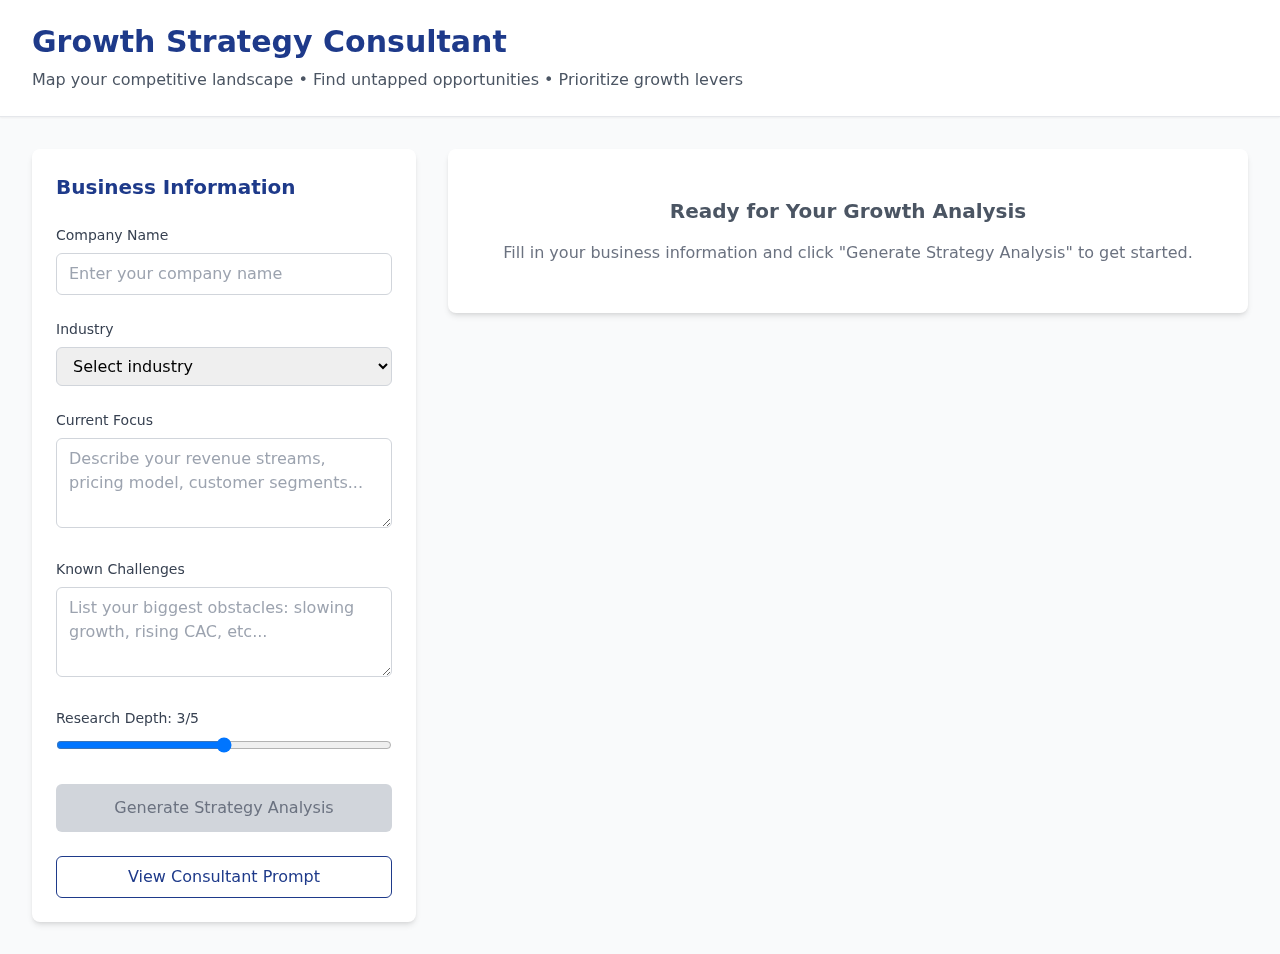Screen dimensions: 1280x954
Task: Click the Ready for Your Growth Analysis panel
Action: point(847,230)
